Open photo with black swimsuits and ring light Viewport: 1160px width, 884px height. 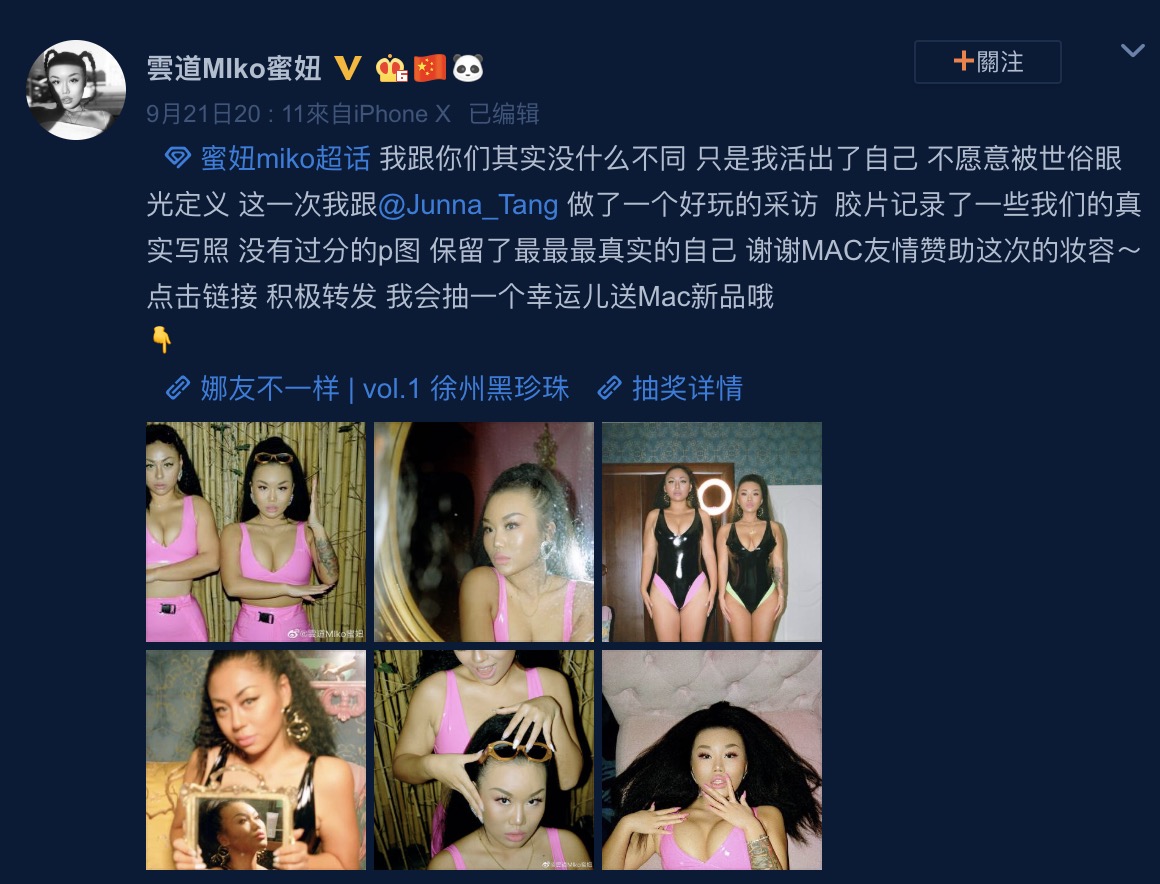(712, 532)
